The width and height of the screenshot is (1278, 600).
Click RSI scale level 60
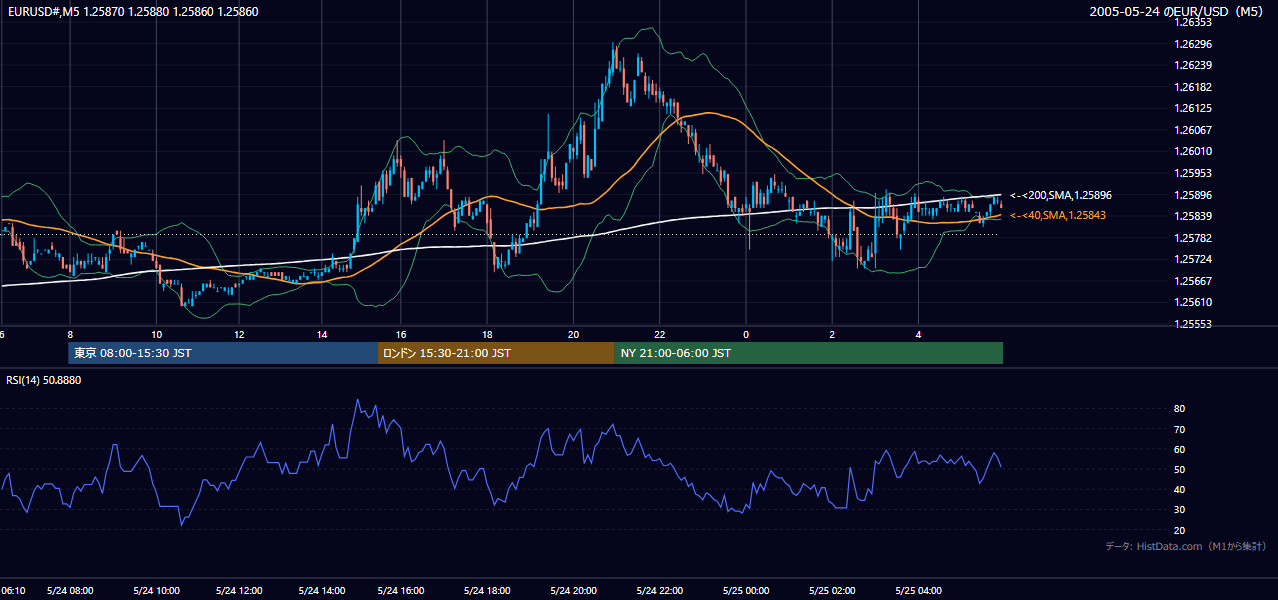point(1180,449)
